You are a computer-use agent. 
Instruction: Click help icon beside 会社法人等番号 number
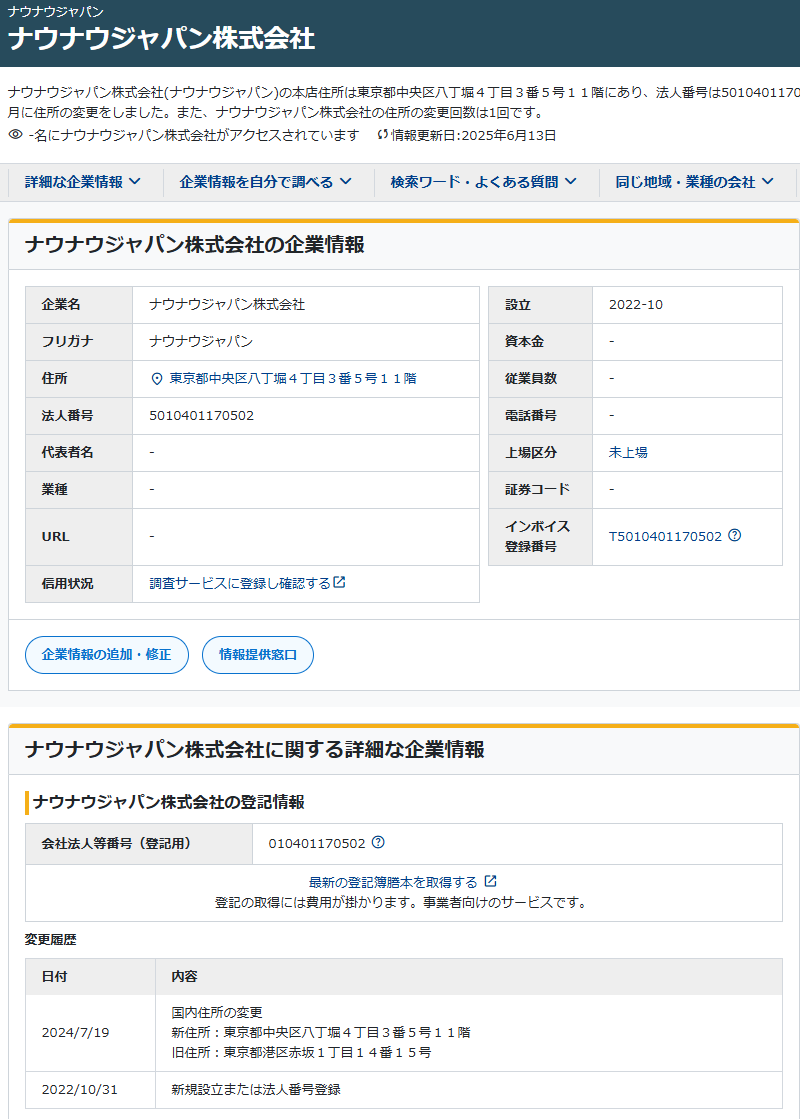click(x=378, y=843)
